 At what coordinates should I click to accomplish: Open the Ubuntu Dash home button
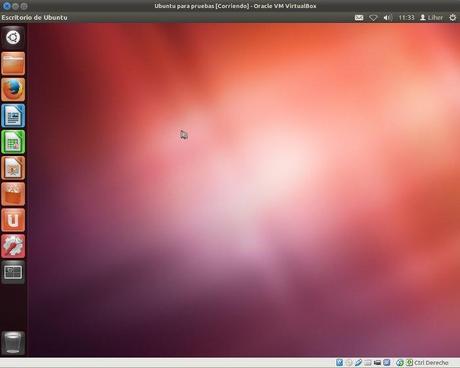[x=13, y=37]
